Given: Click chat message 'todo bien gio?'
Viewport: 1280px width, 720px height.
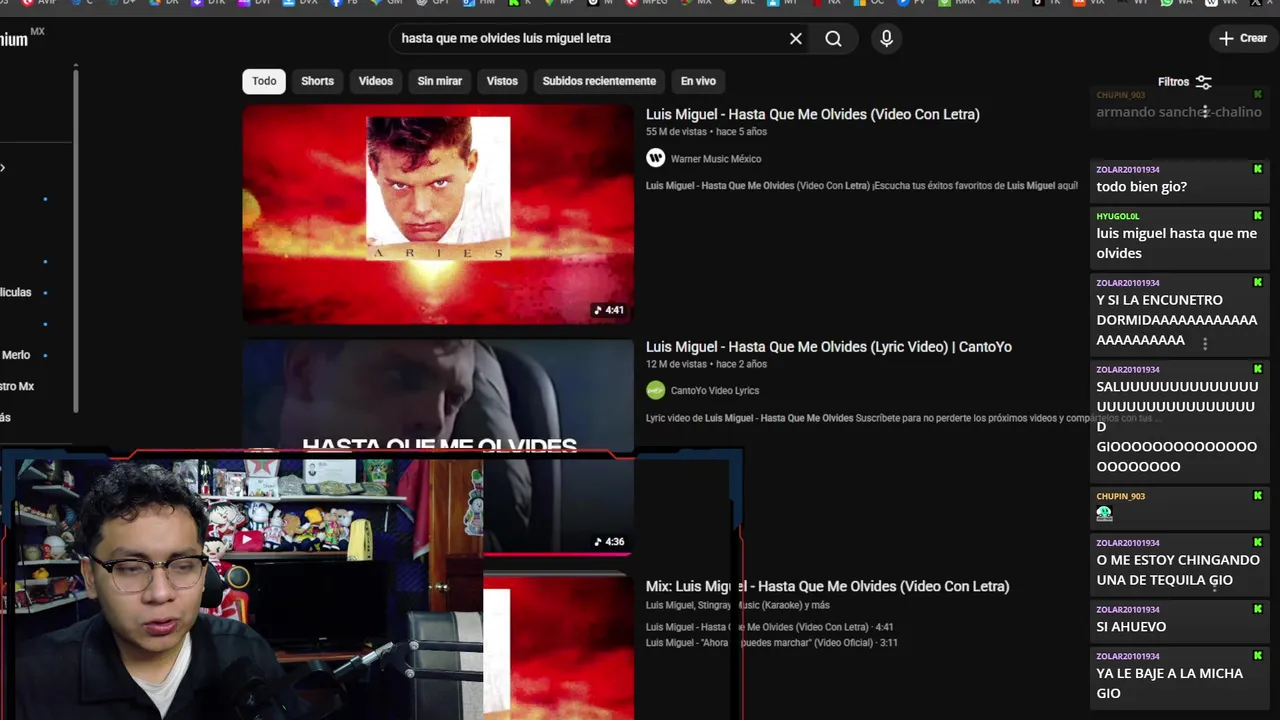Looking at the screenshot, I should (1141, 187).
